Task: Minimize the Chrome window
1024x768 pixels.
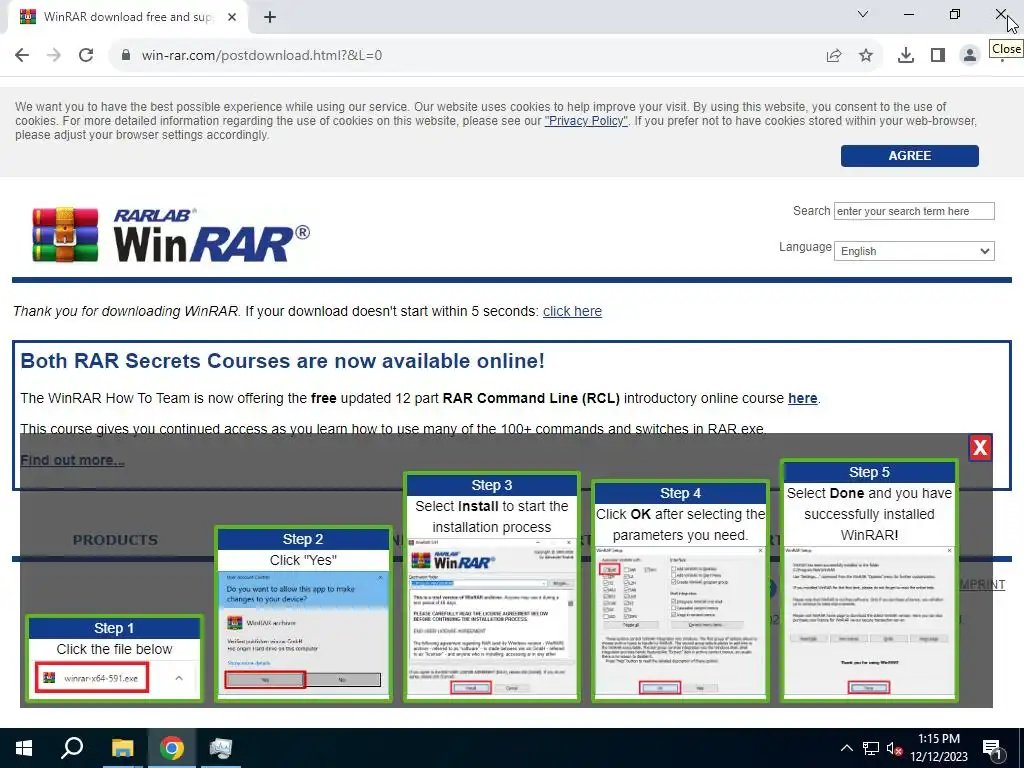Action: click(x=909, y=14)
